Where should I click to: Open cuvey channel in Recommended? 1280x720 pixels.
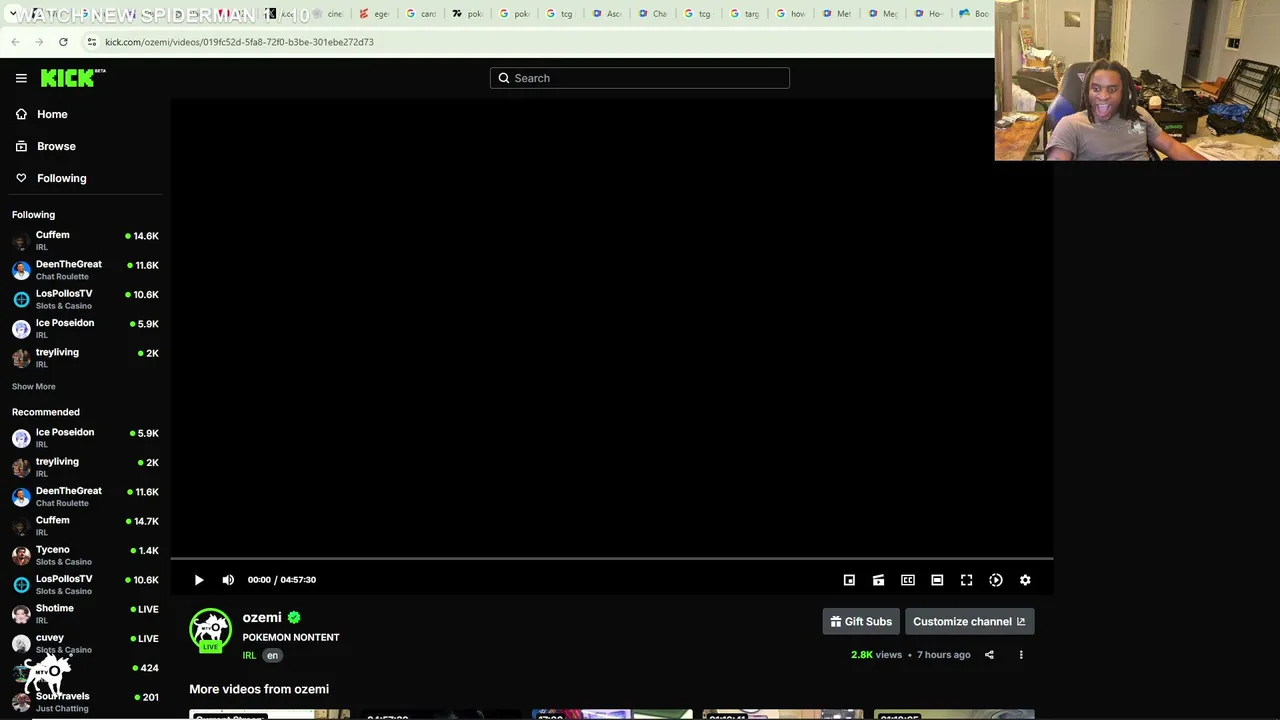[85, 643]
